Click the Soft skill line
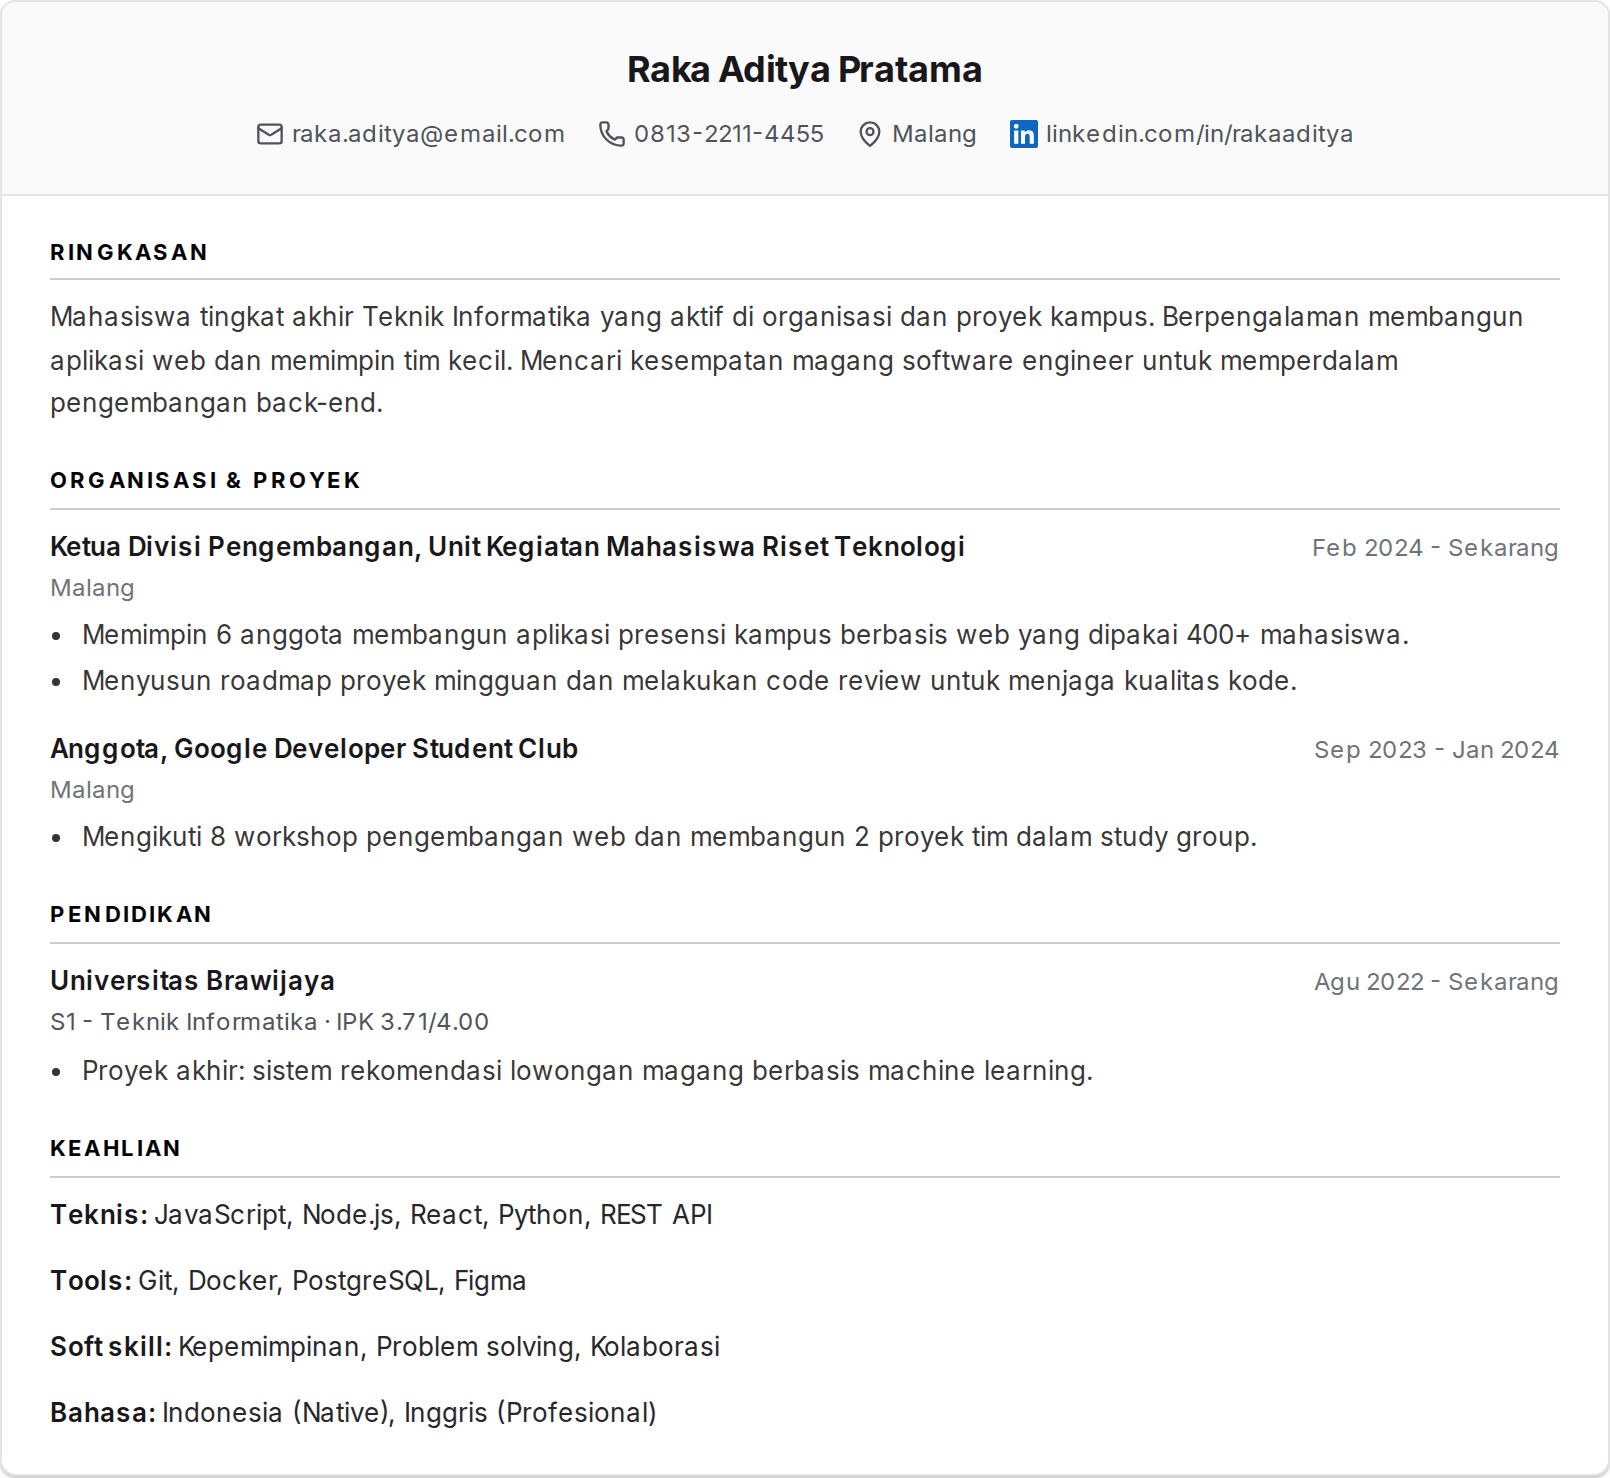 [x=385, y=1347]
